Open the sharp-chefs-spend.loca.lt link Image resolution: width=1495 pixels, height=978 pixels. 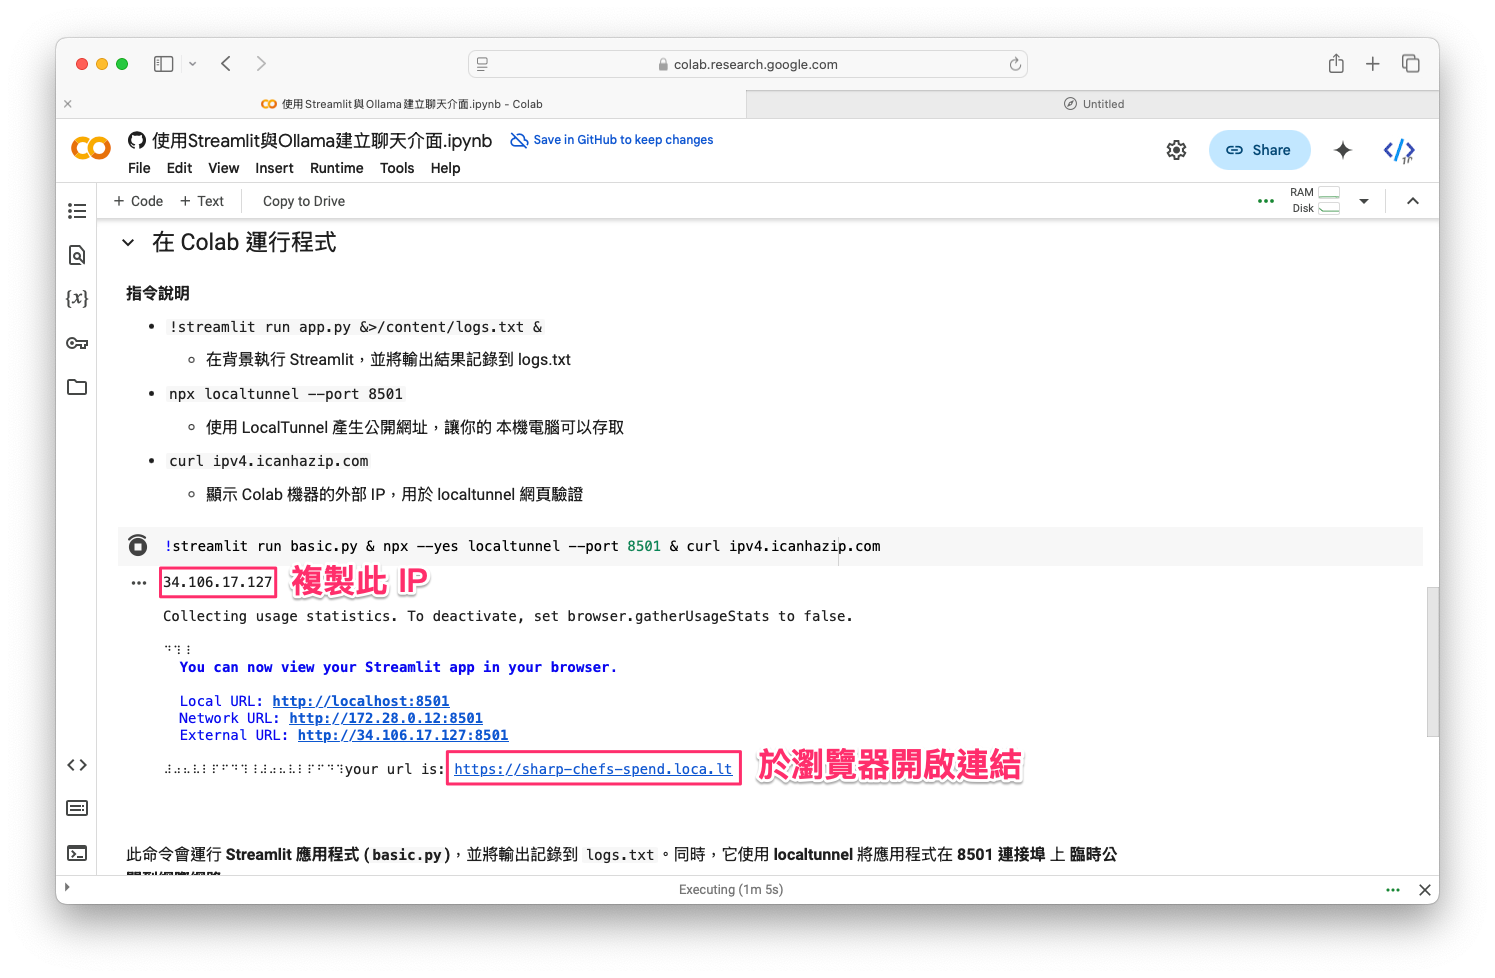593,769
